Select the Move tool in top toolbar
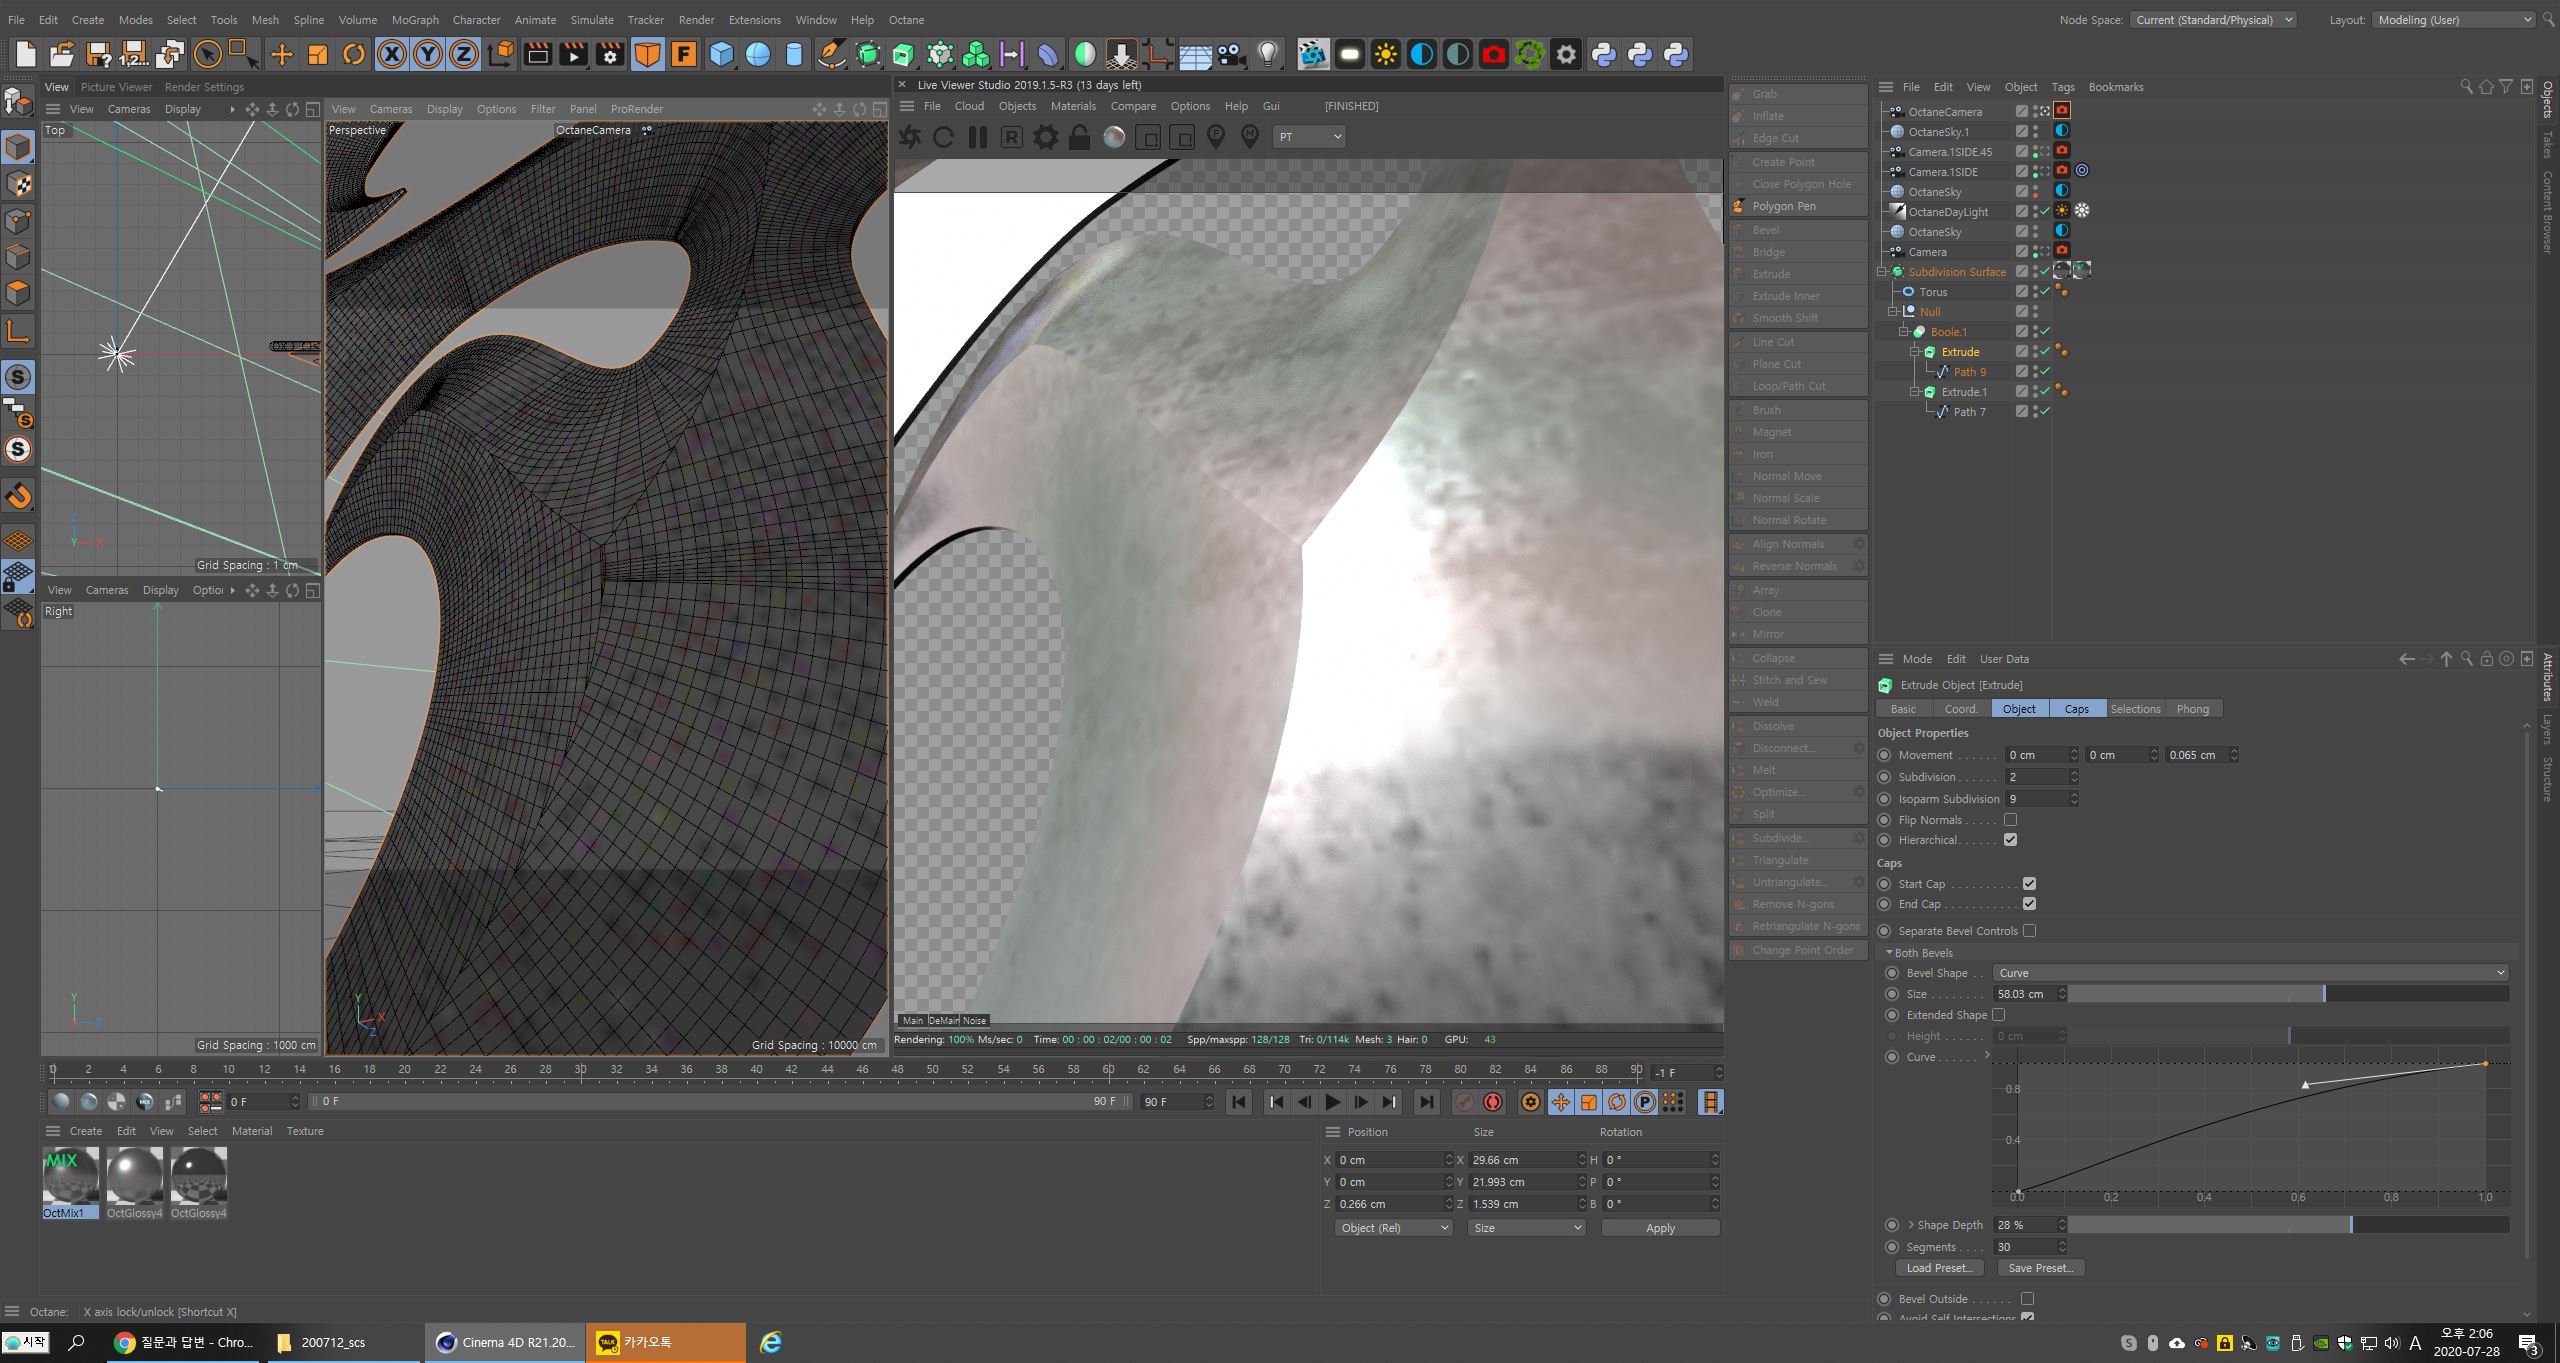This screenshot has height=1363, width=2560. [282, 54]
